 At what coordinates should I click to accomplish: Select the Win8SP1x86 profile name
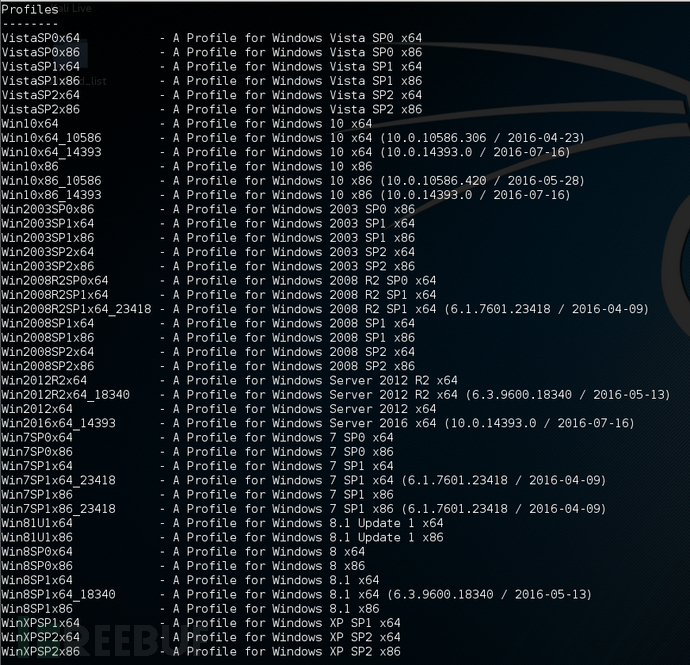coord(37,609)
